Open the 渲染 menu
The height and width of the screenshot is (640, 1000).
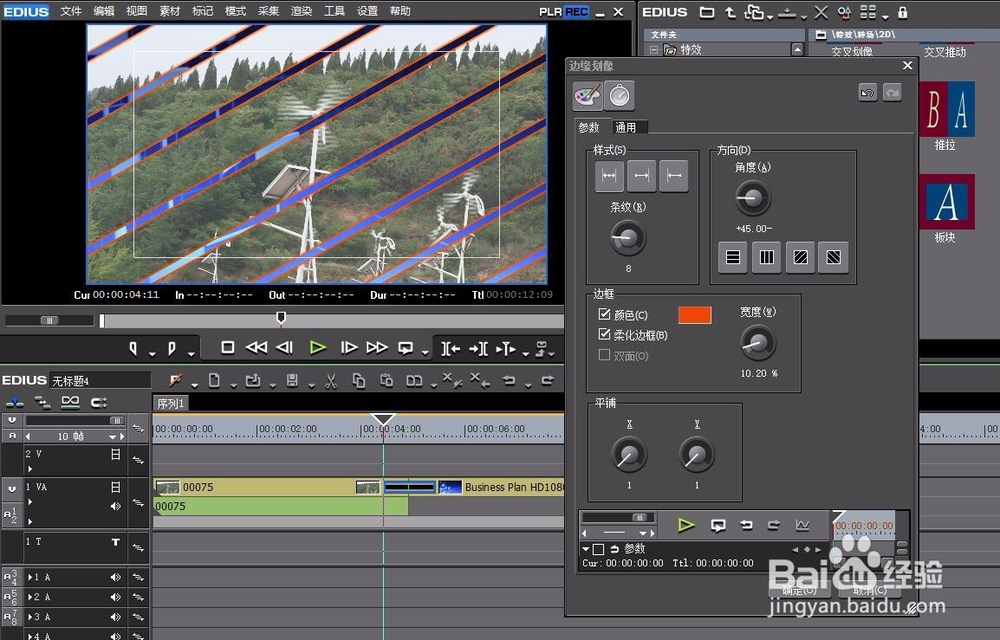301,11
